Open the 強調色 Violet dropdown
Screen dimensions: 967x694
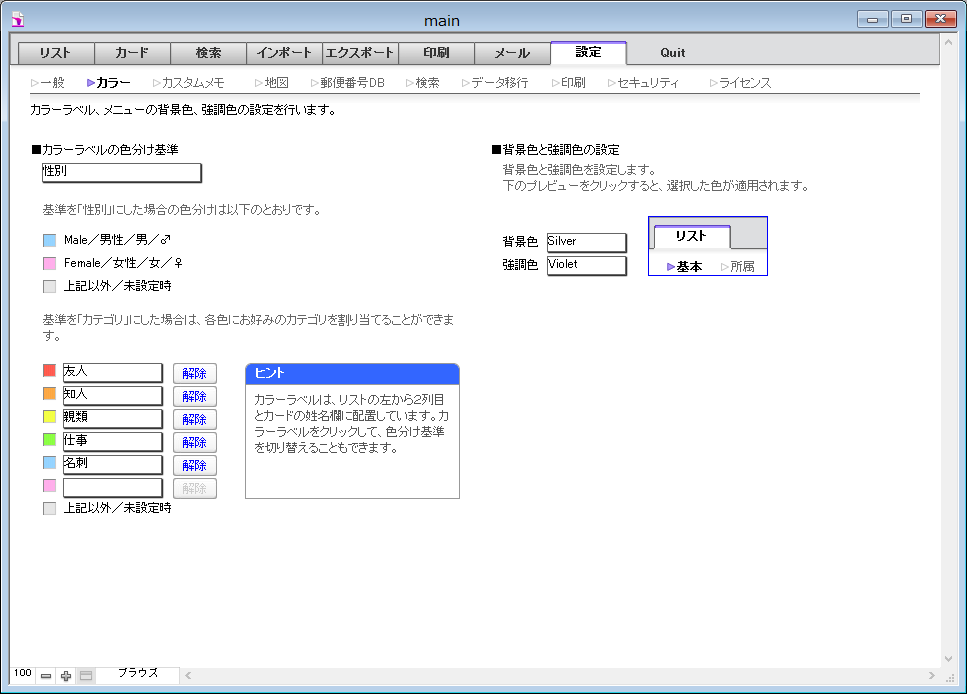click(x=586, y=265)
